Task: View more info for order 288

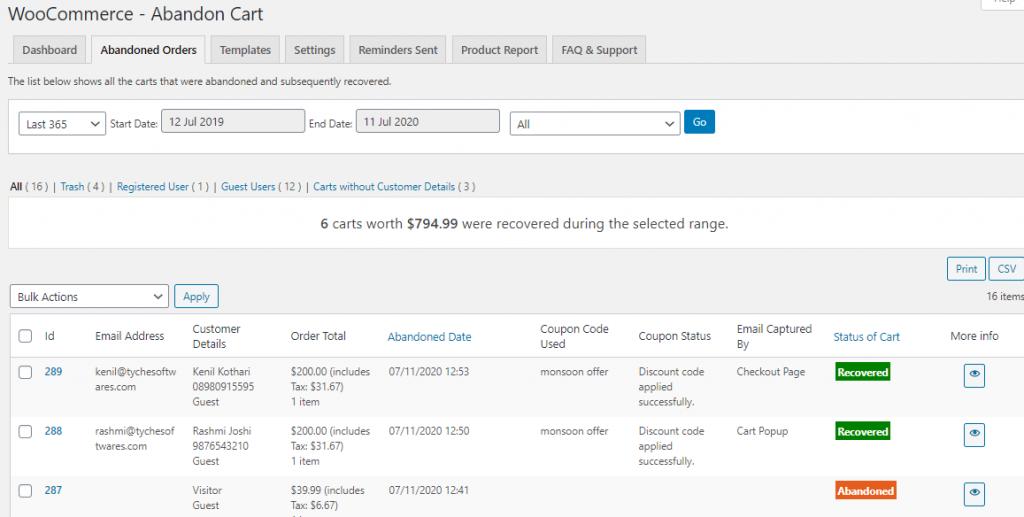Action: tap(974, 434)
